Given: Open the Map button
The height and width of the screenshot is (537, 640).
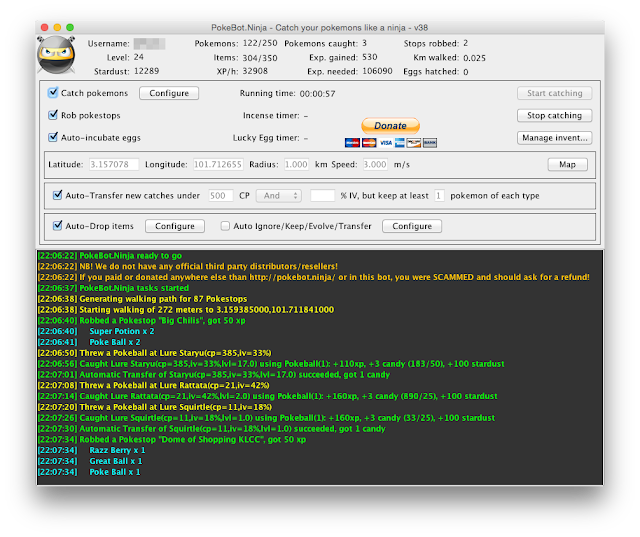Looking at the screenshot, I should tap(567, 164).
